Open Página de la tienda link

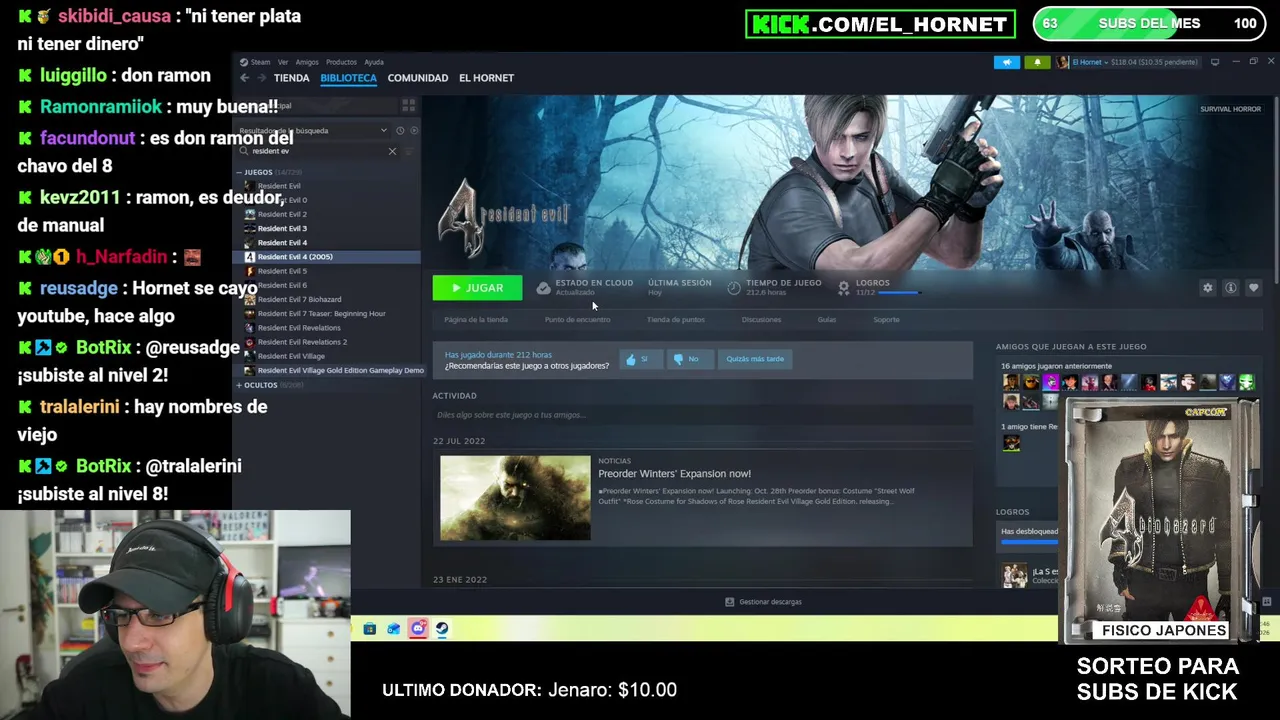pos(476,320)
